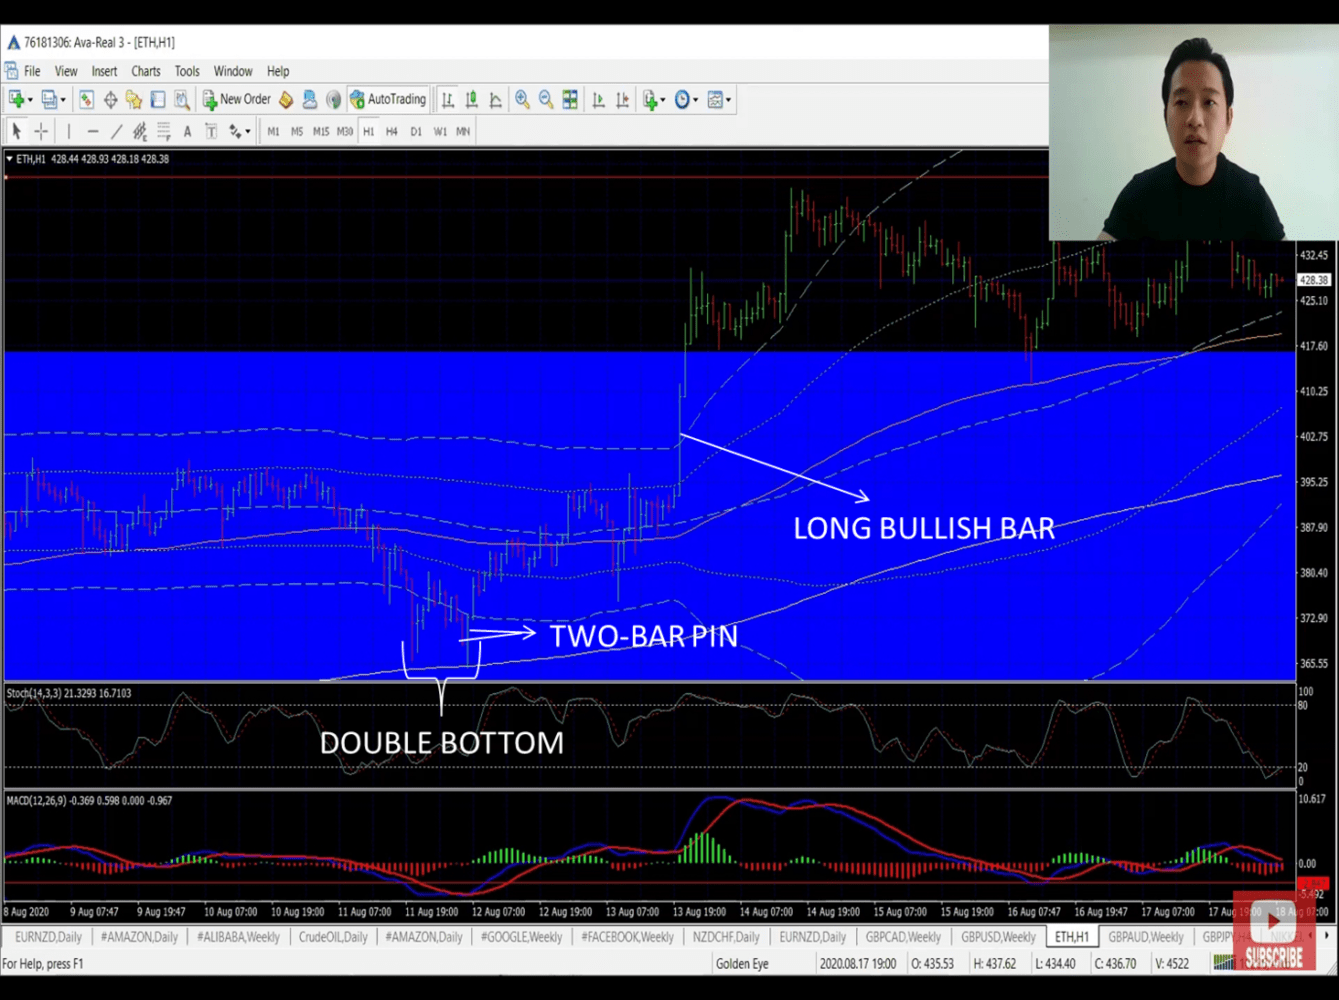Switch timeframe to MN
The image size is (1339, 1000).
463,131
